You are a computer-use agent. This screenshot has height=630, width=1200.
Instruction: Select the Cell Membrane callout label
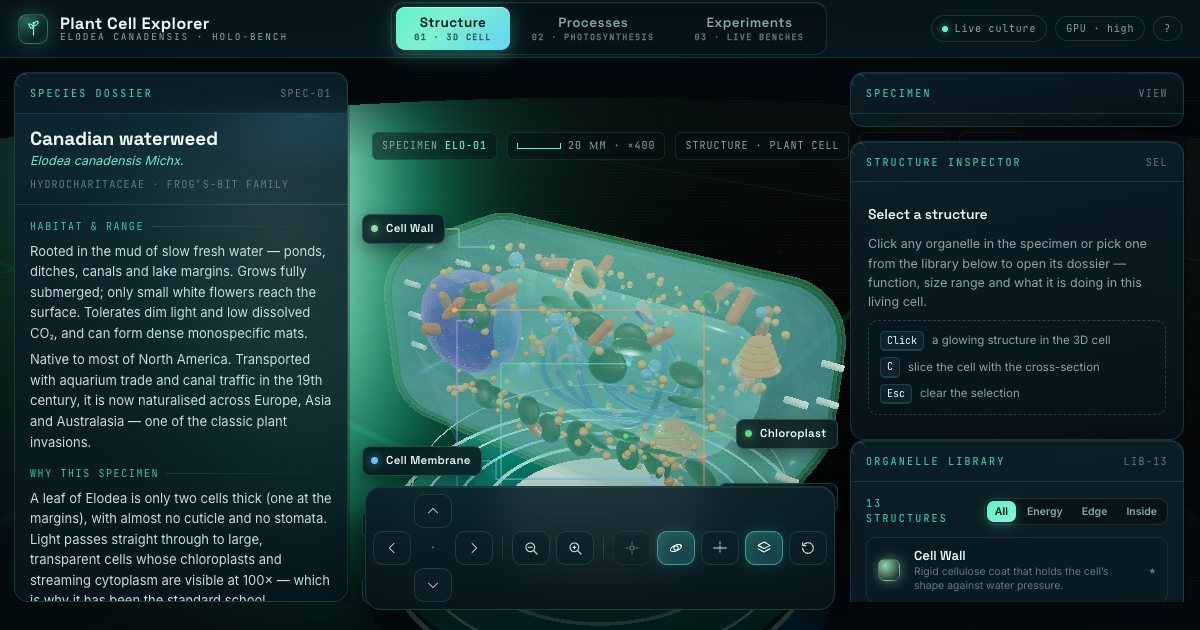pyautogui.click(x=421, y=460)
